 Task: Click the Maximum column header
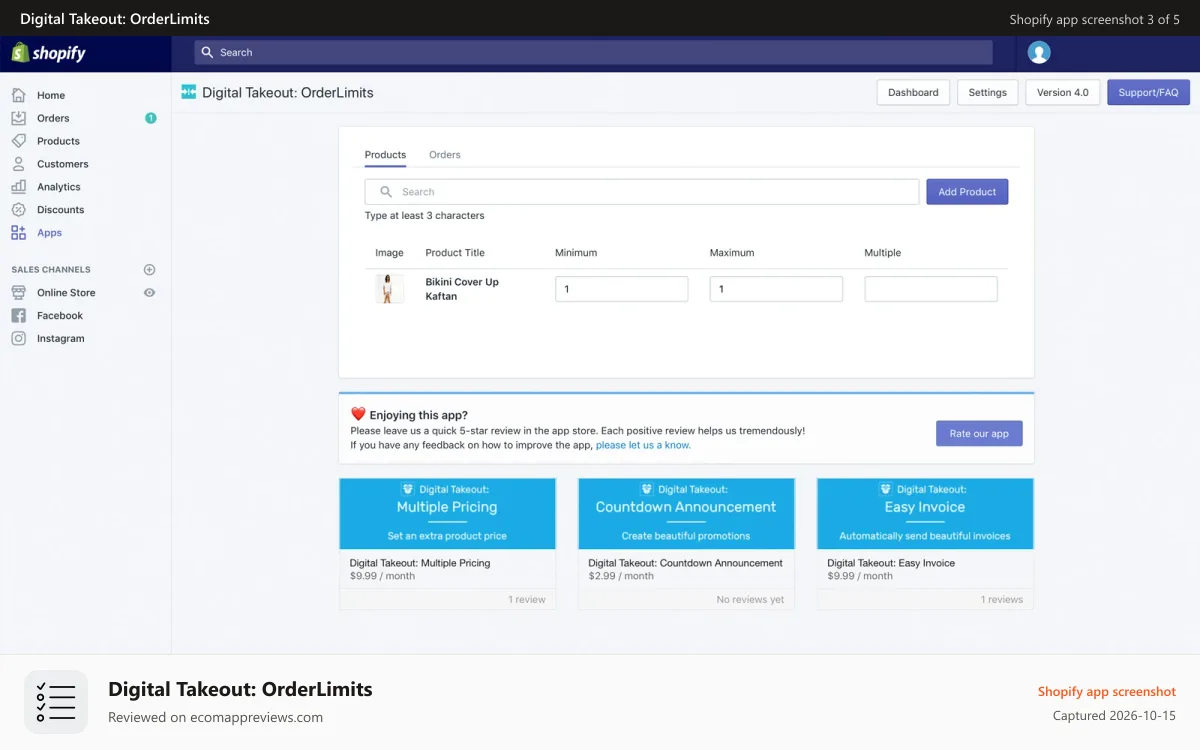click(732, 253)
